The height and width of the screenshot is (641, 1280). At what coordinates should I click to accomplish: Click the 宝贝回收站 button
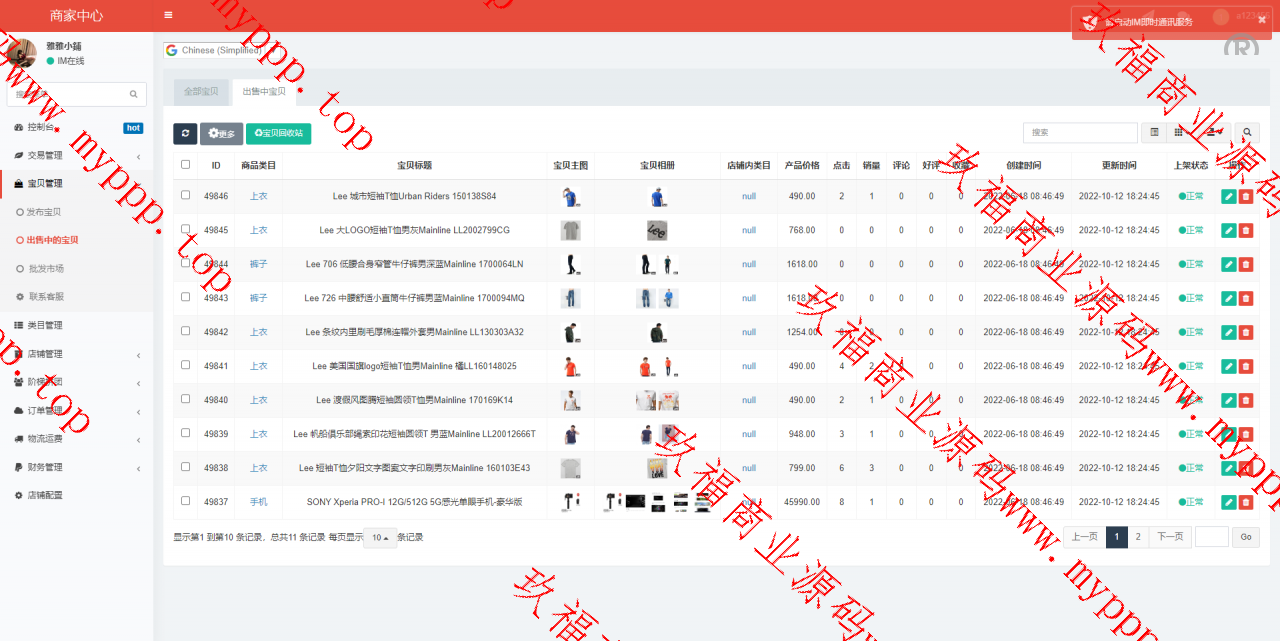278,134
